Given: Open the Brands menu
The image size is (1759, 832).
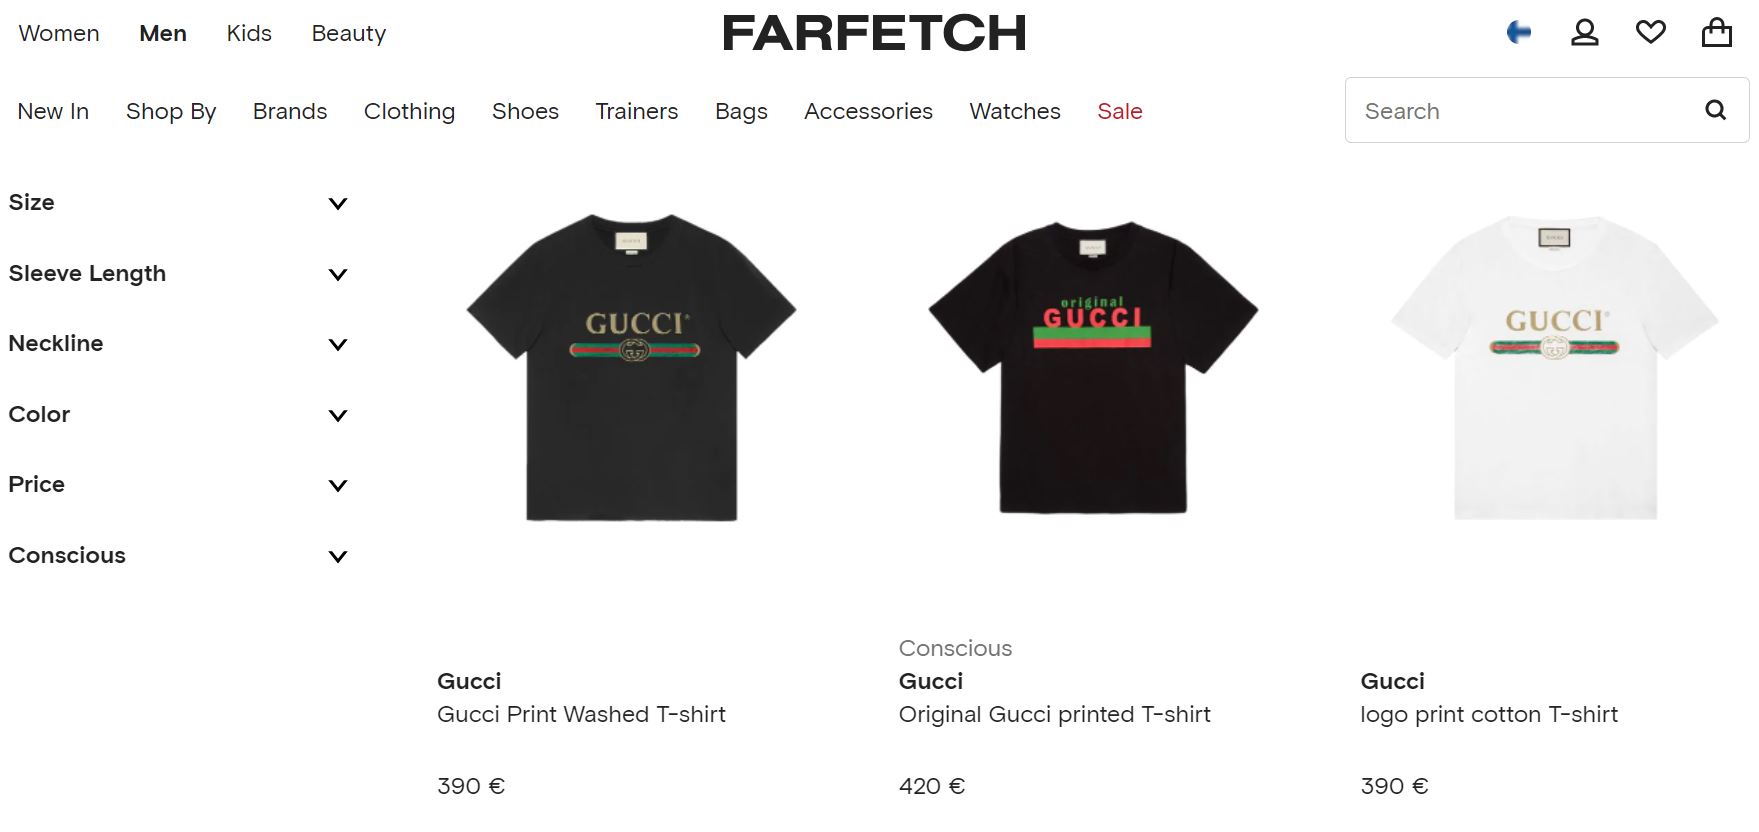Looking at the screenshot, I should tap(290, 111).
